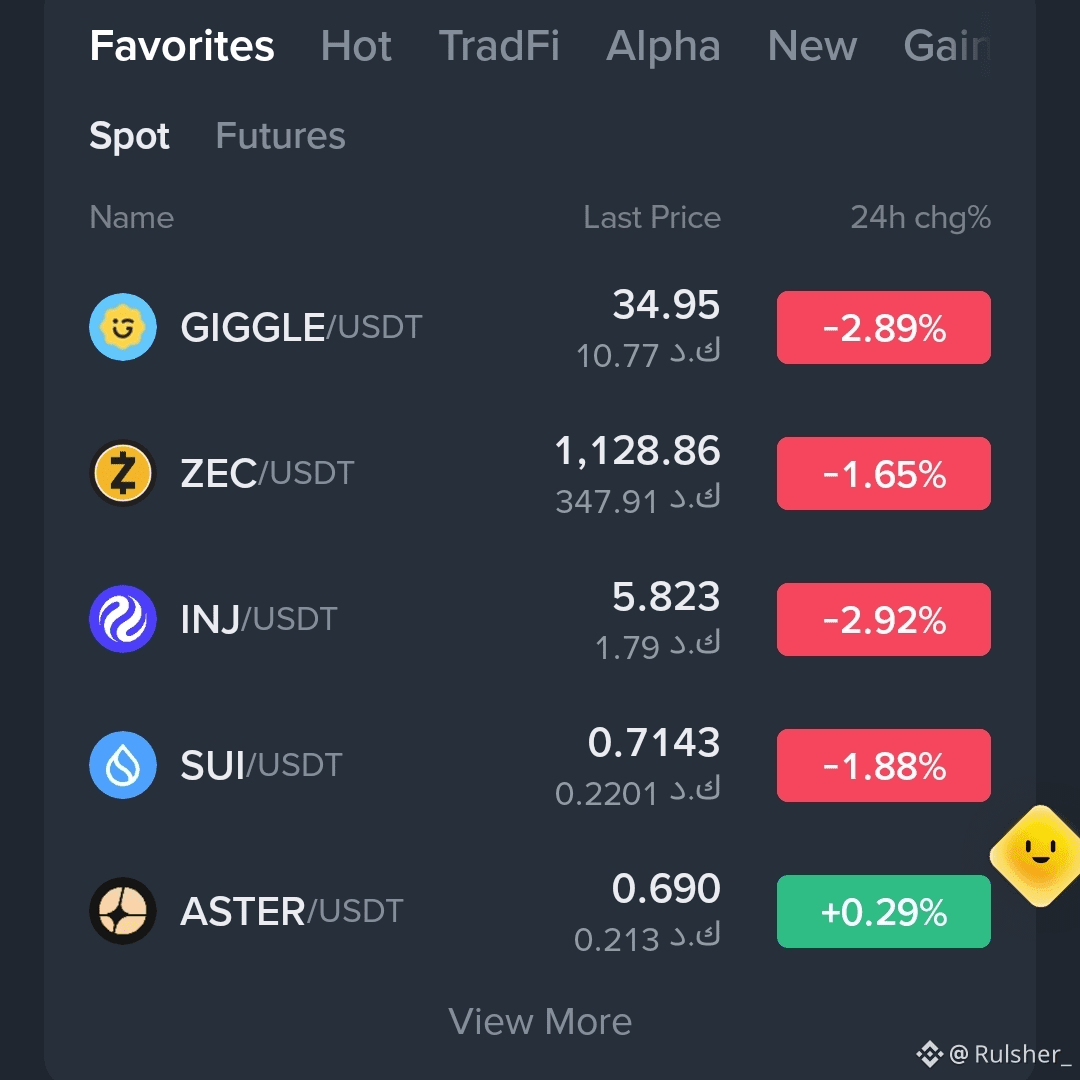Switch to the Futures sub-tab
Viewport: 1080px width, 1080px height.
point(280,136)
